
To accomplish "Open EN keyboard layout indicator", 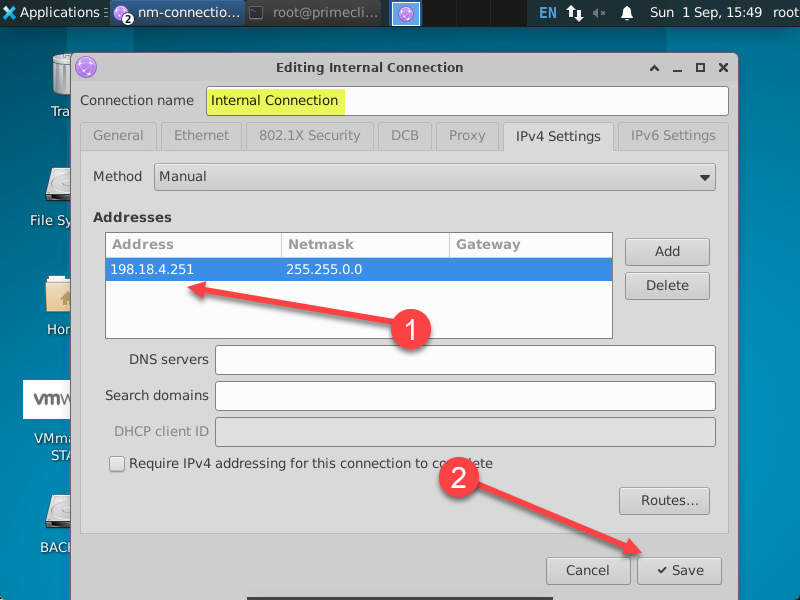I will (x=547, y=13).
